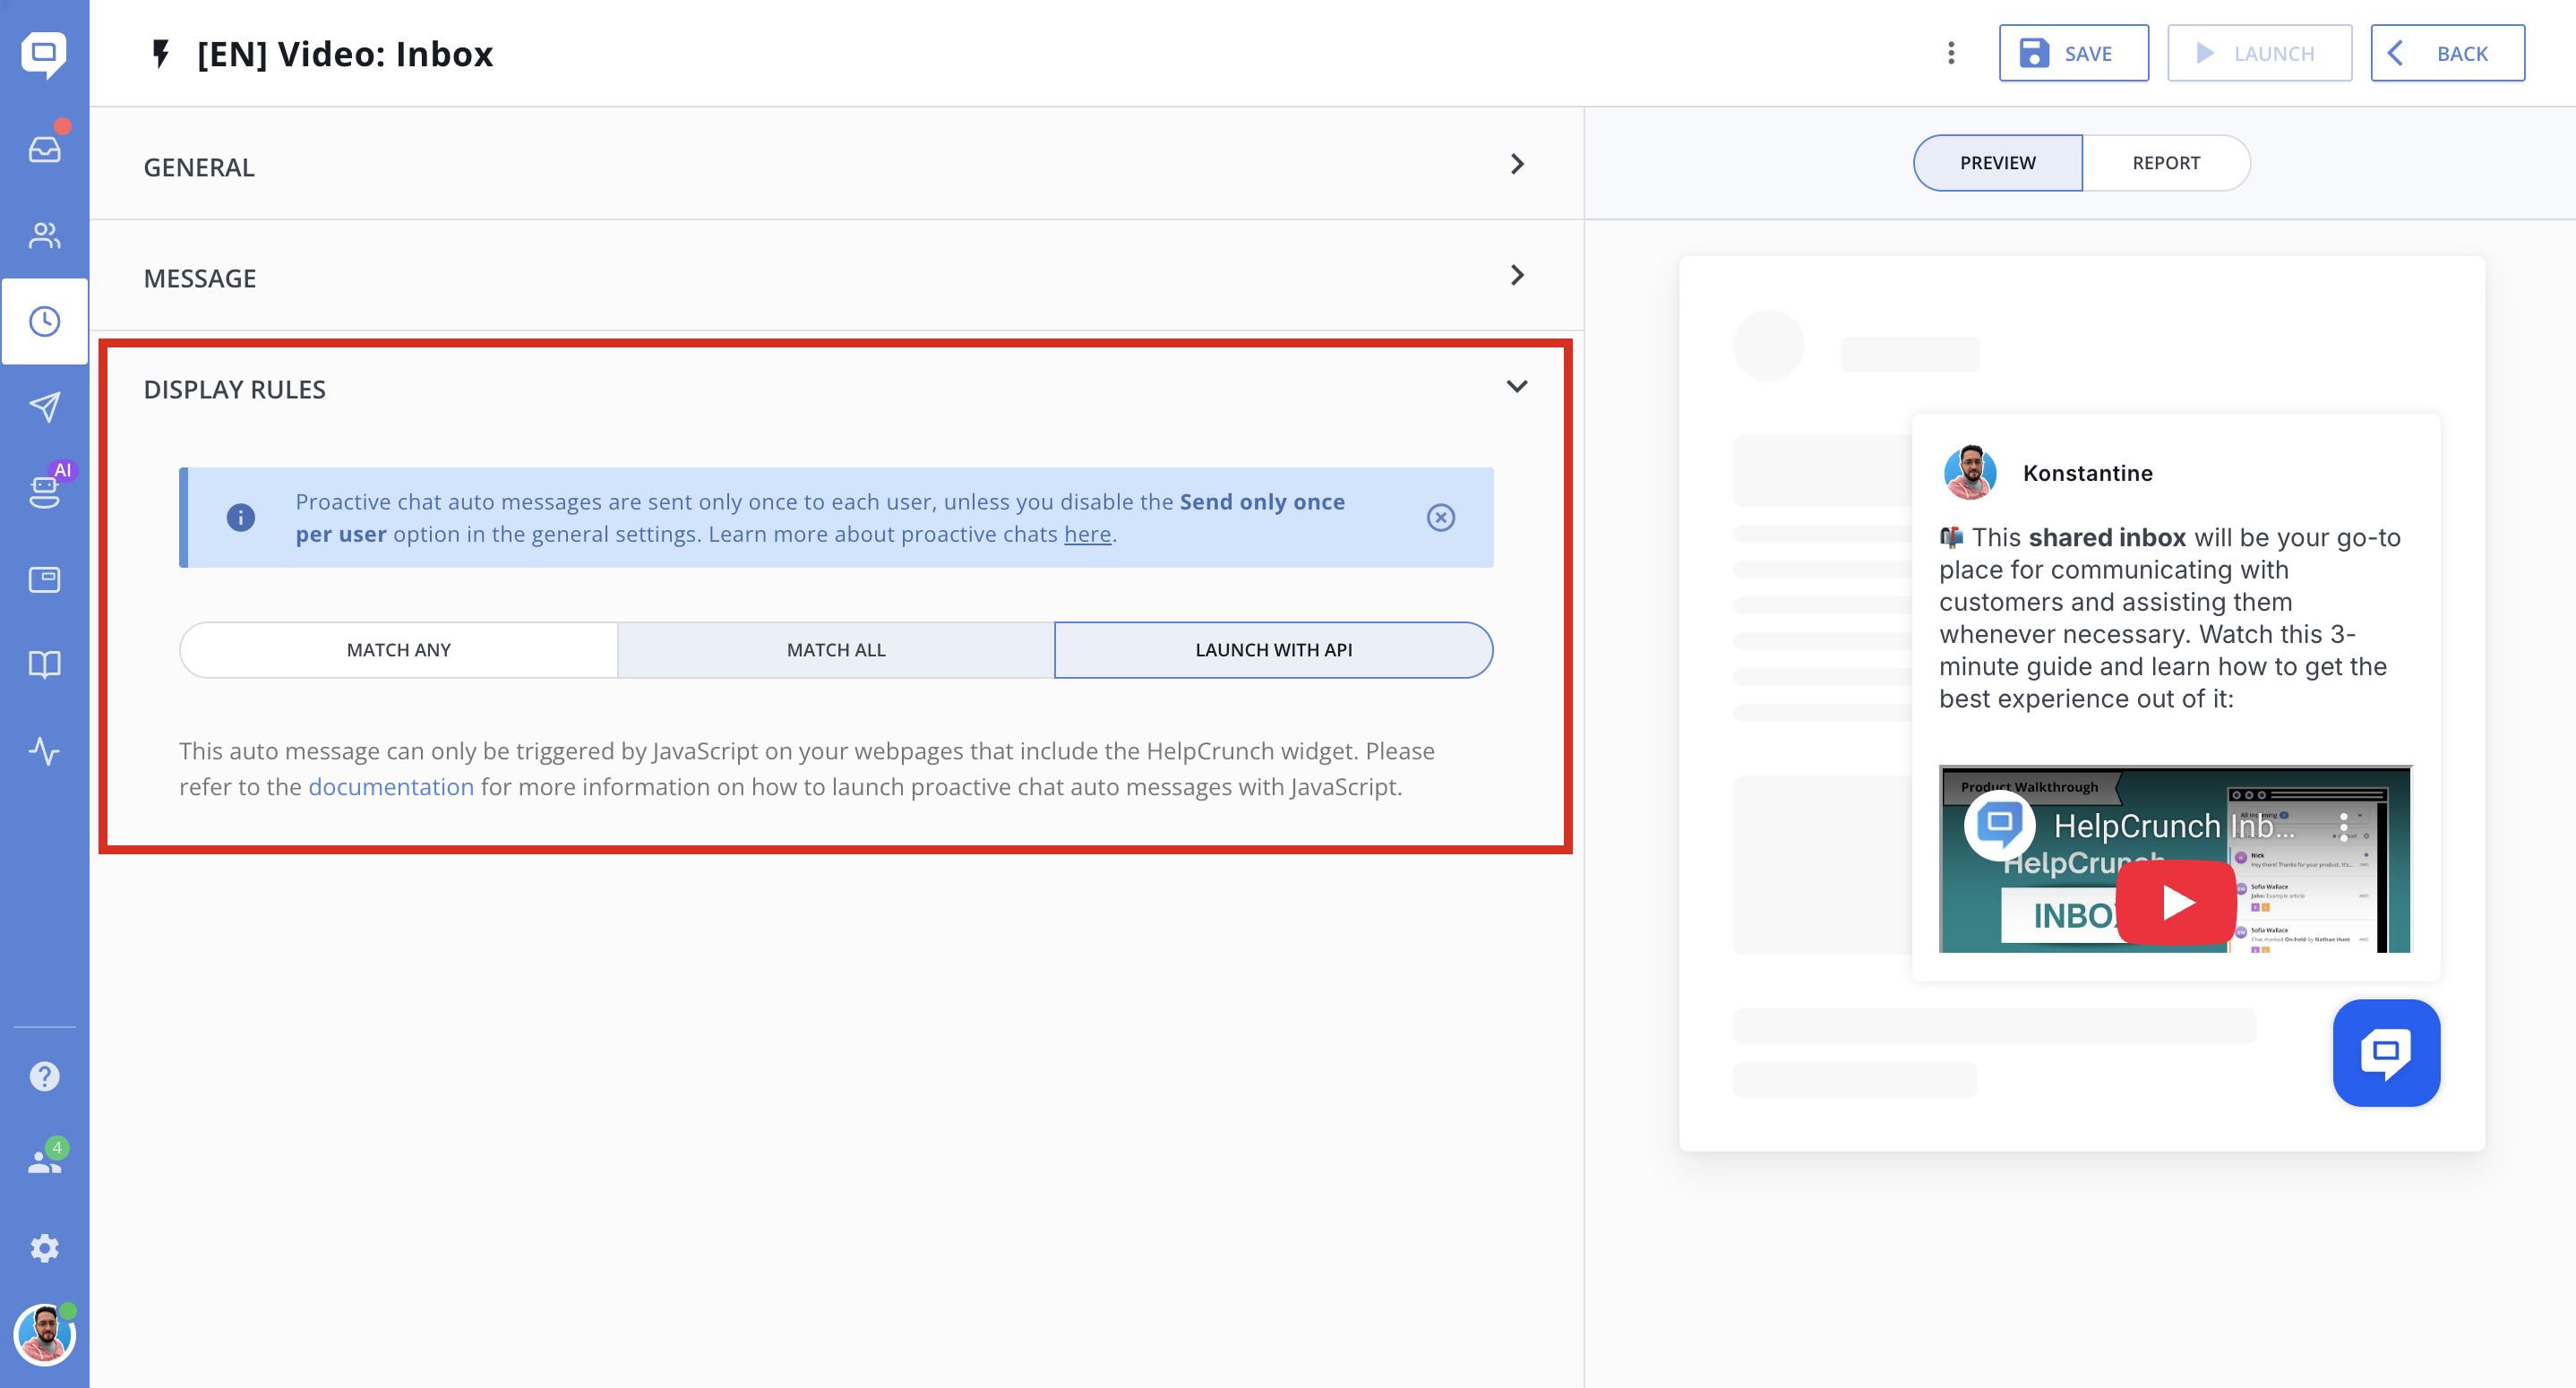
Task: Open the Popups sidebar icon
Action: pos(44,579)
